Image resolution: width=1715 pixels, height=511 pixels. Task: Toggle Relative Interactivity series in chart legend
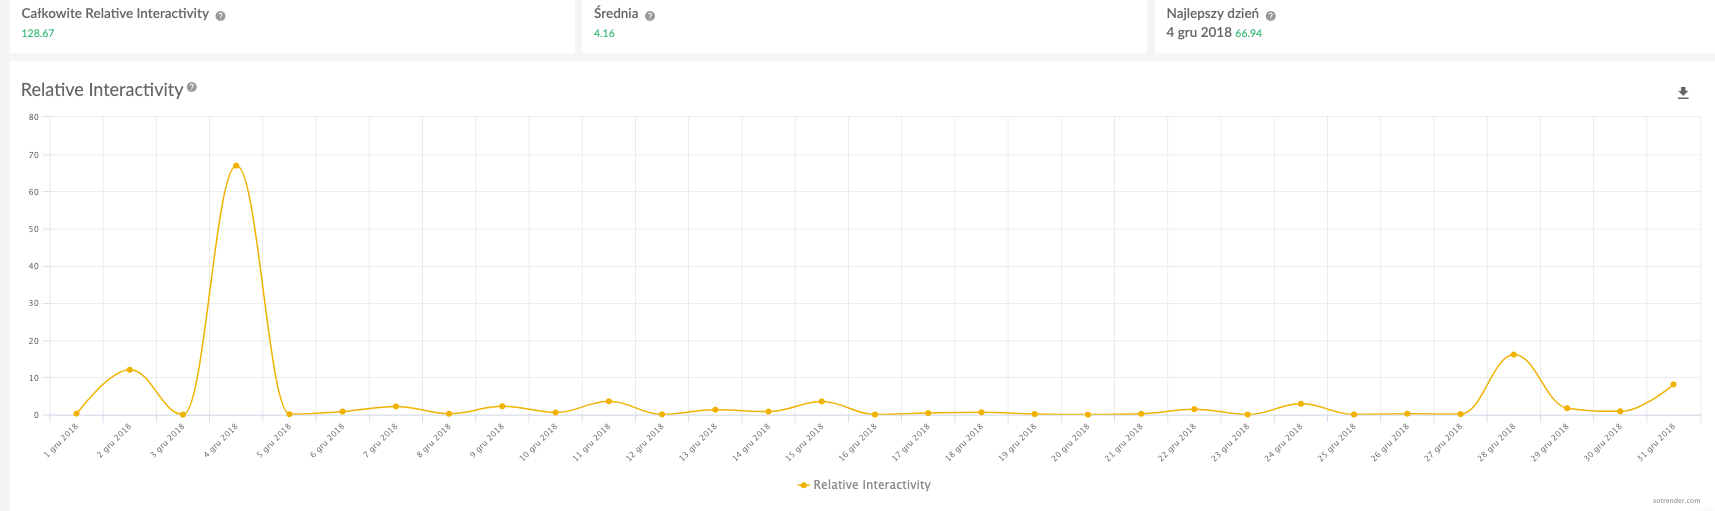pos(871,485)
